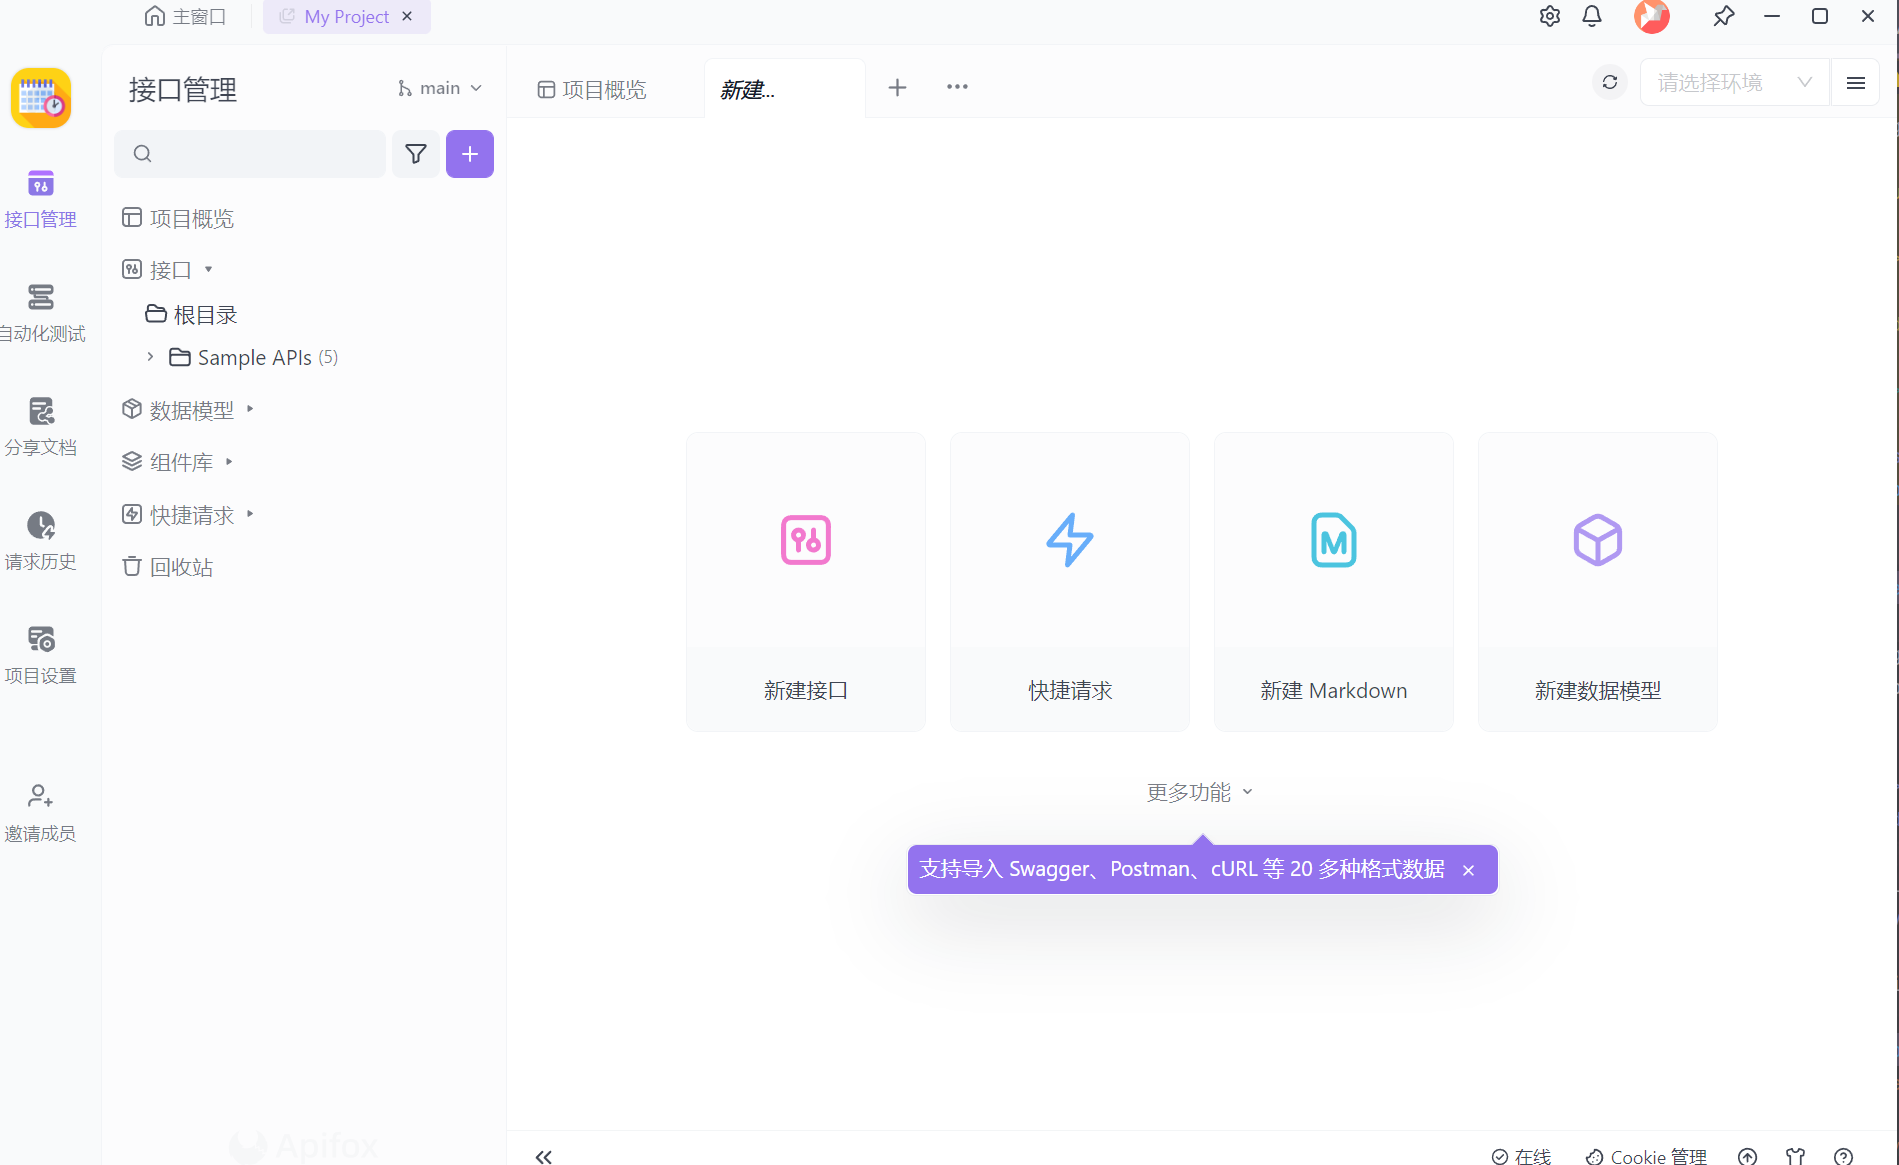This screenshot has height=1165, width=1899.
Task: Open the 分享文档 sidebar section
Action: [40, 427]
